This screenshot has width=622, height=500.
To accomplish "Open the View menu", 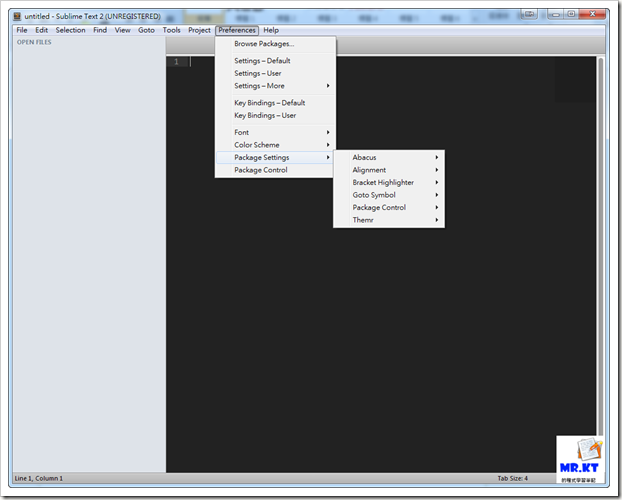I will (x=123, y=30).
